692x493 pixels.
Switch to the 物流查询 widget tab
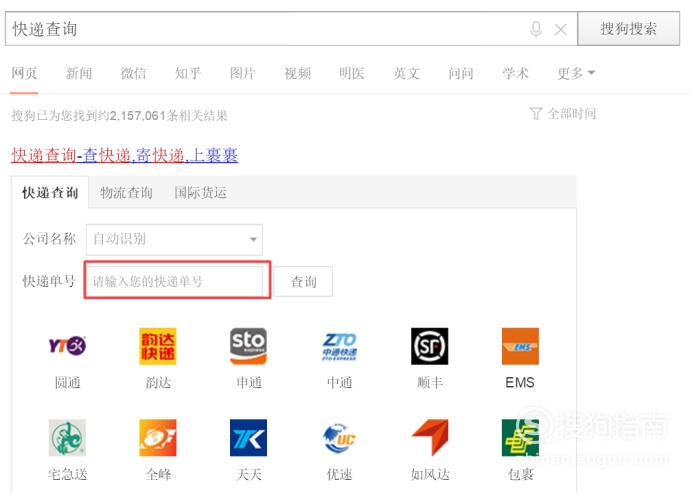(126, 192)
